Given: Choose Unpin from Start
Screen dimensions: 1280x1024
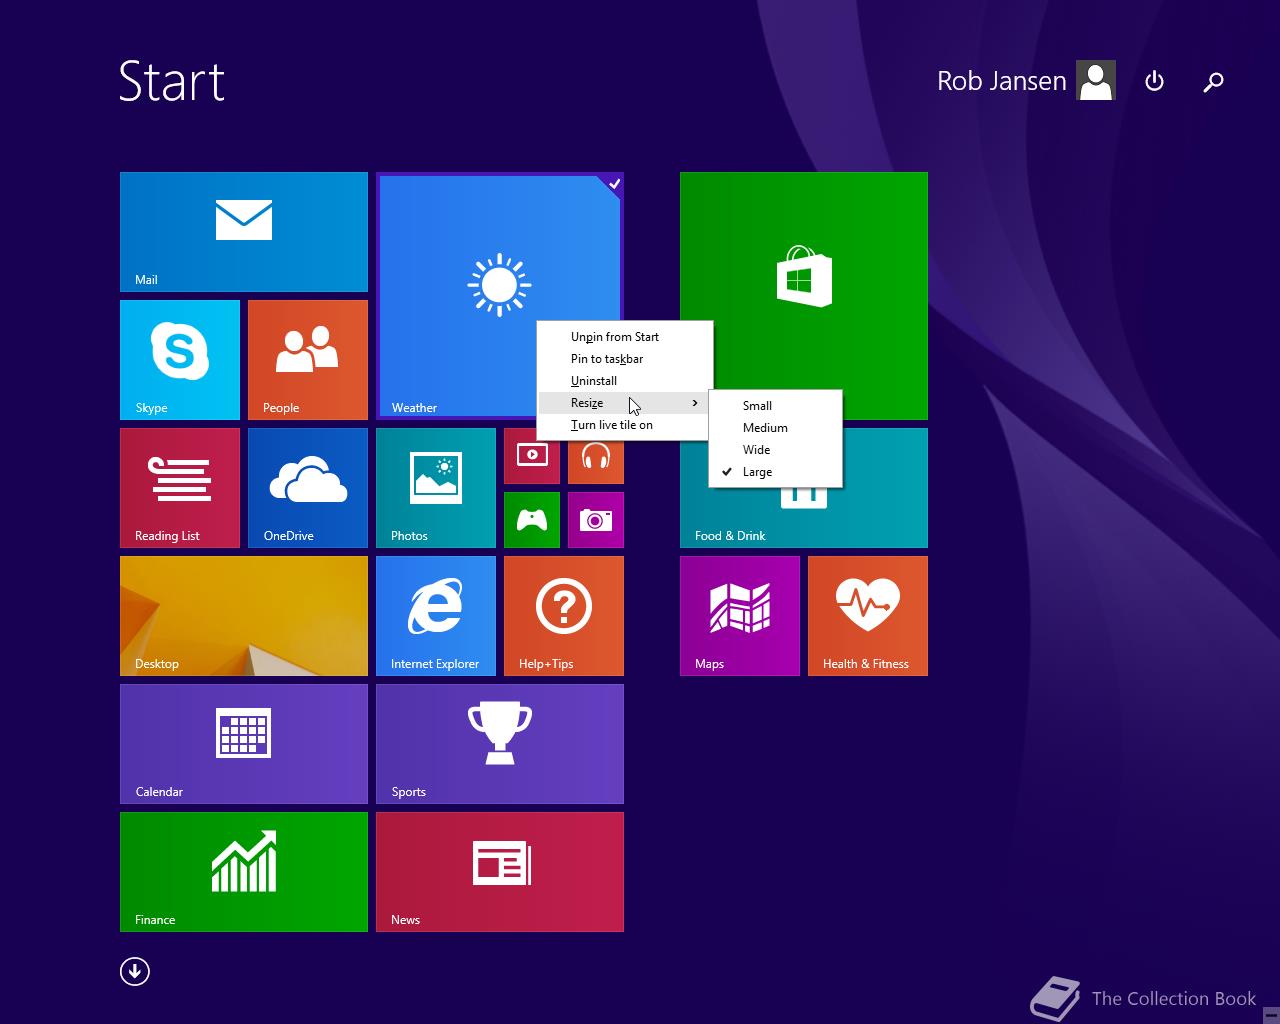Looking at the screenshot, I should 625,337.
